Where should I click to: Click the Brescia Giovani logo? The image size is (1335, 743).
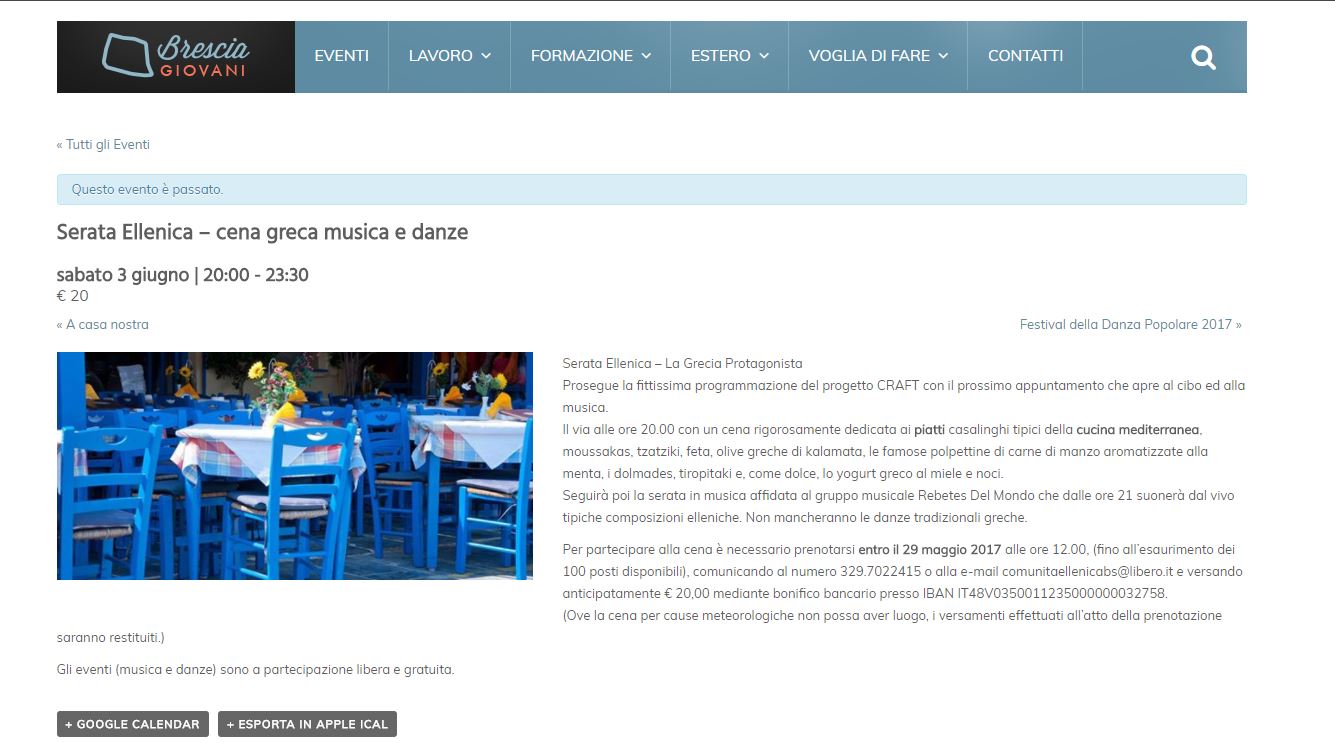176,56
